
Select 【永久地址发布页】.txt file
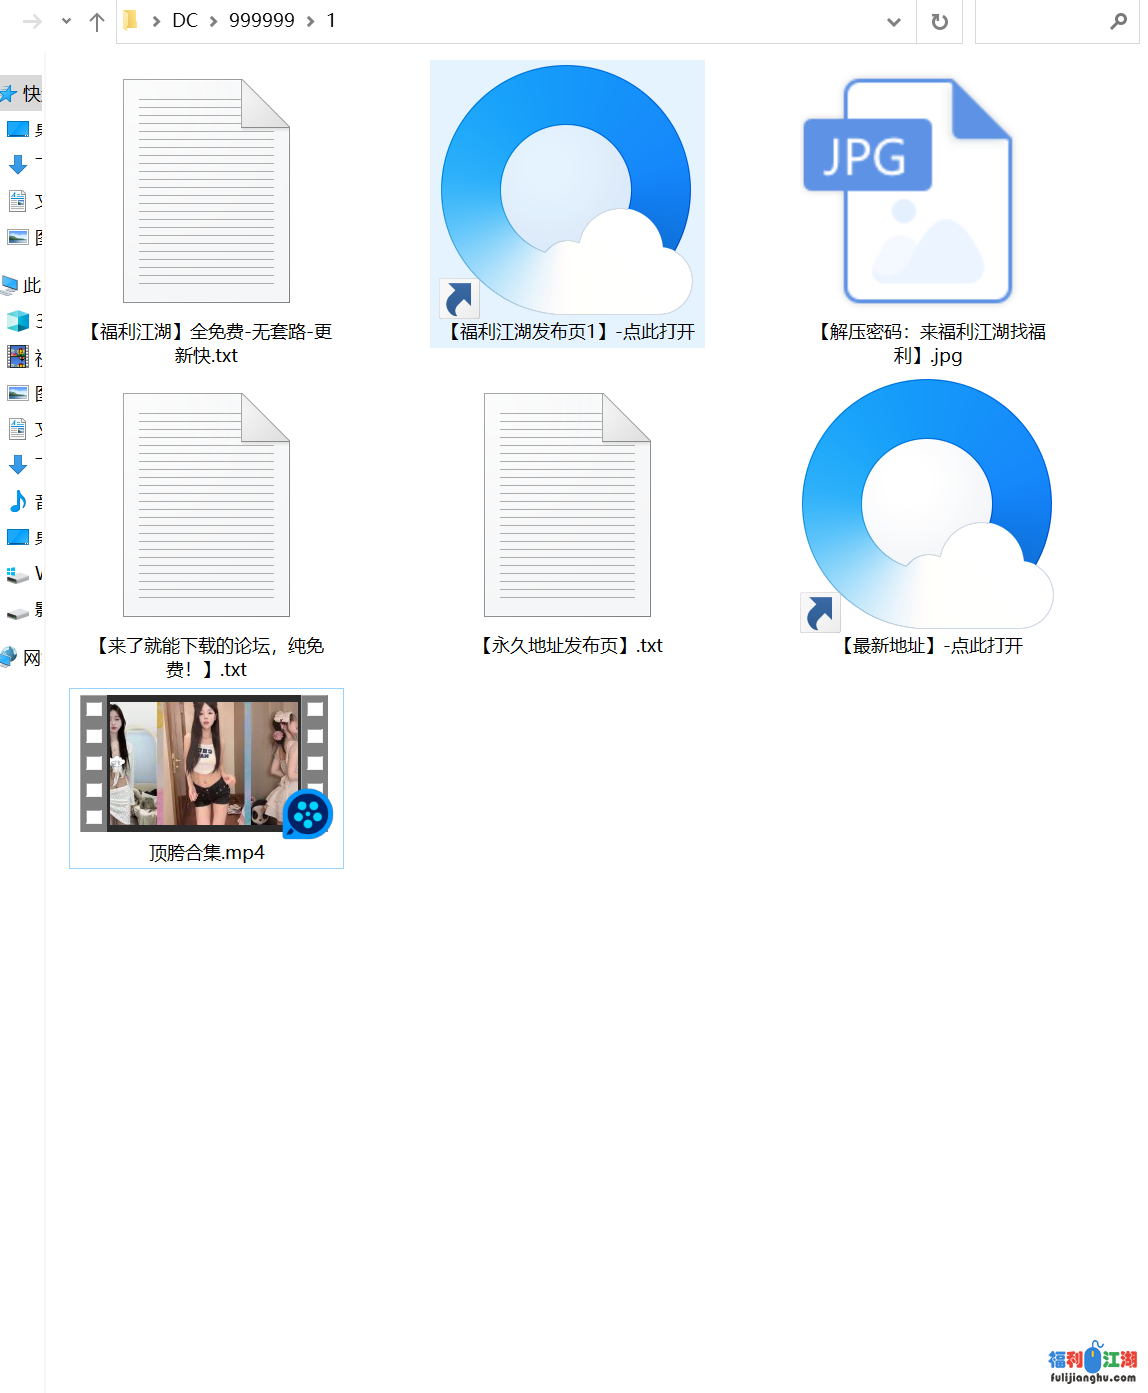[567, 518]
